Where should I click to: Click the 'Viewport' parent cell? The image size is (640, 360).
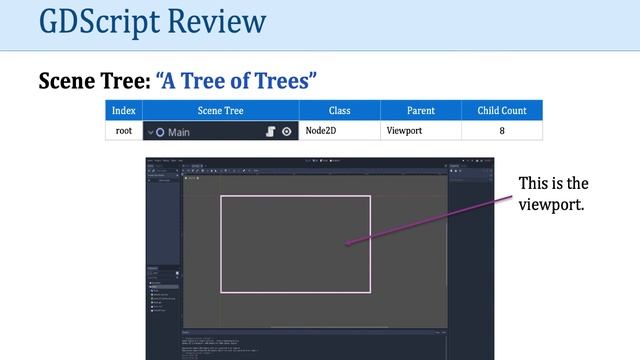pyautogui.click(x=421, y=131)
